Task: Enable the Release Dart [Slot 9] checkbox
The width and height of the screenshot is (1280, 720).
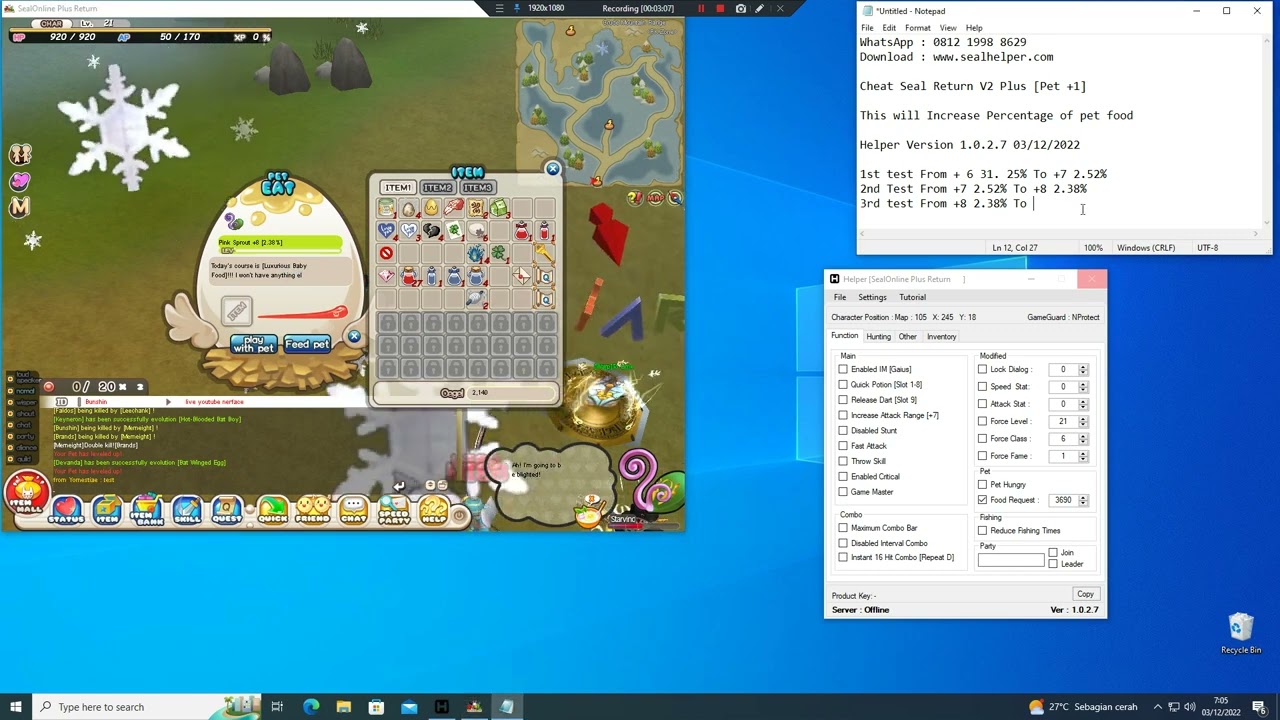Action: pos(843,400)
